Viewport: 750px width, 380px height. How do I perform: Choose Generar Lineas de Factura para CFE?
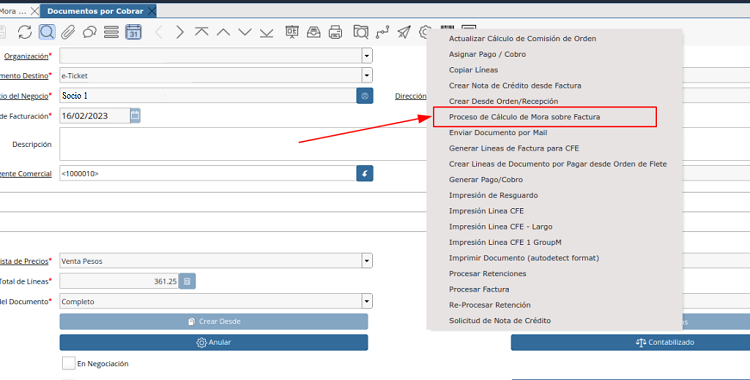(514, 148)
